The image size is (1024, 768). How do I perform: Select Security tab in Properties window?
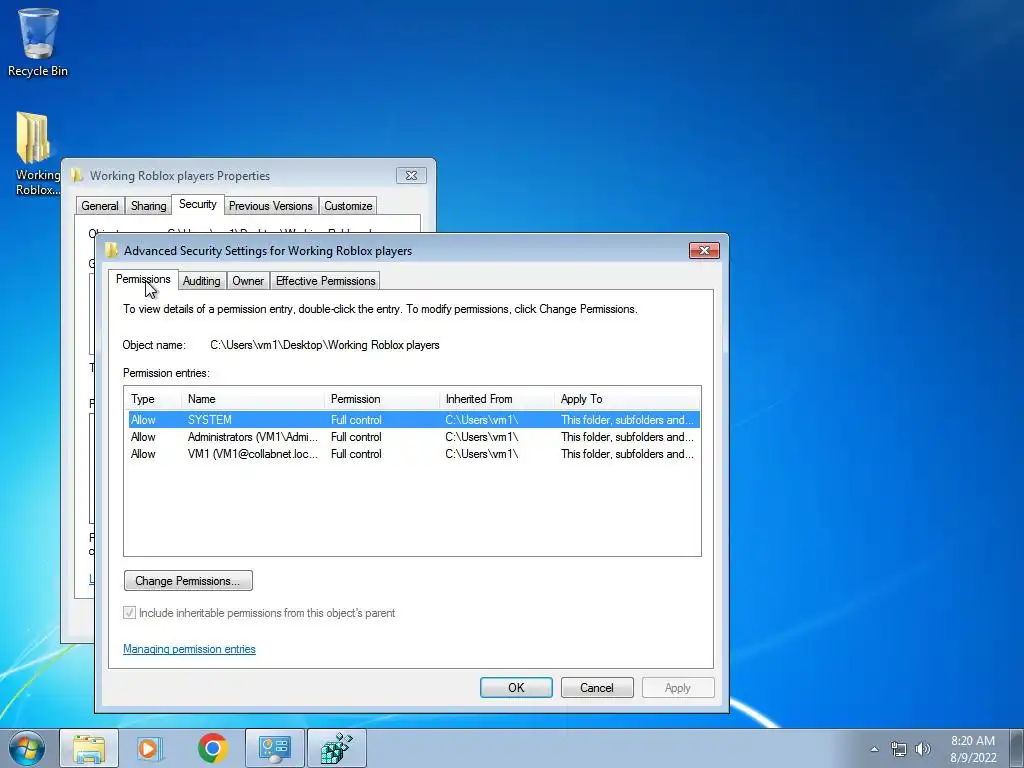(x=198, y=204)
